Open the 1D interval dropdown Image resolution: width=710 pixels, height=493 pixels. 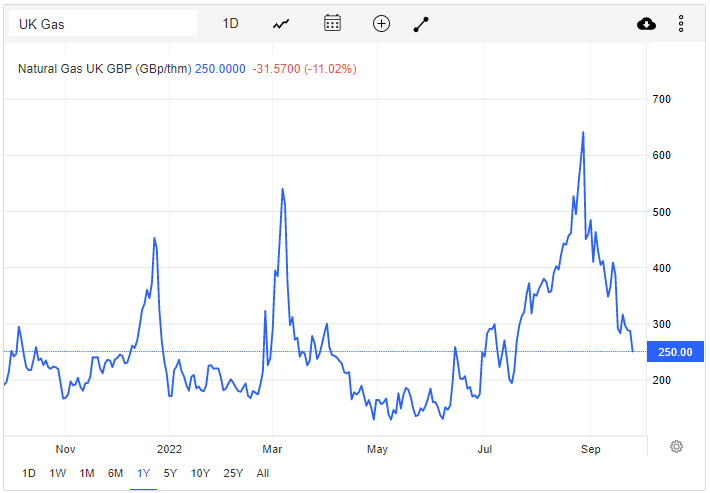230,24
